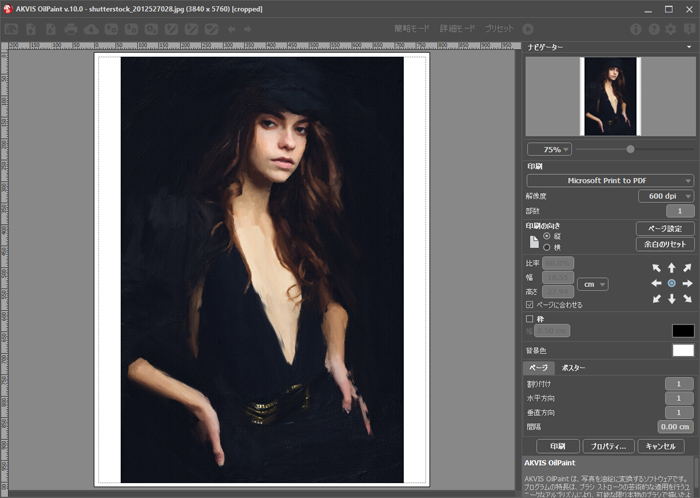Click the open image file icon

tap(31, 29)
